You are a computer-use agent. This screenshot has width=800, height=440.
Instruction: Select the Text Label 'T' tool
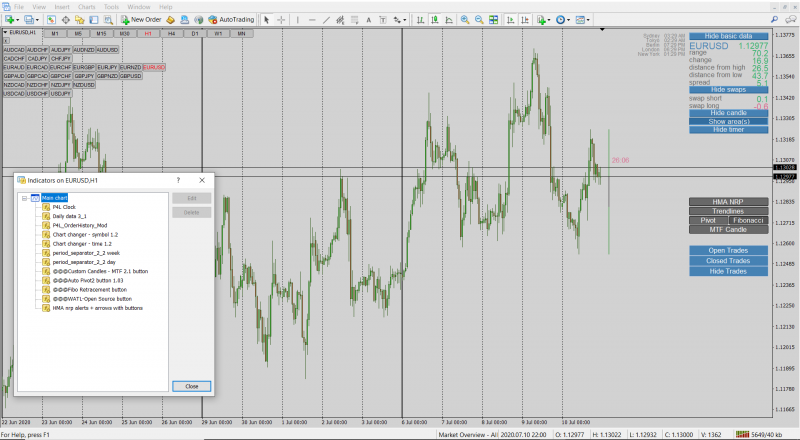[383, 19]
